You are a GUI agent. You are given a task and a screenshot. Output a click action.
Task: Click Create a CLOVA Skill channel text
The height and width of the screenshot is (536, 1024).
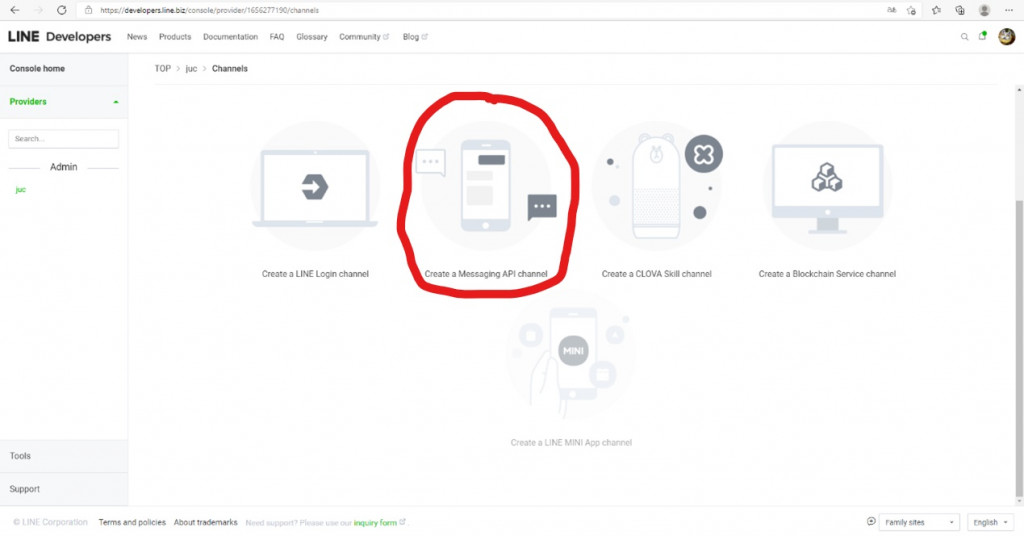tap(656, 274)
